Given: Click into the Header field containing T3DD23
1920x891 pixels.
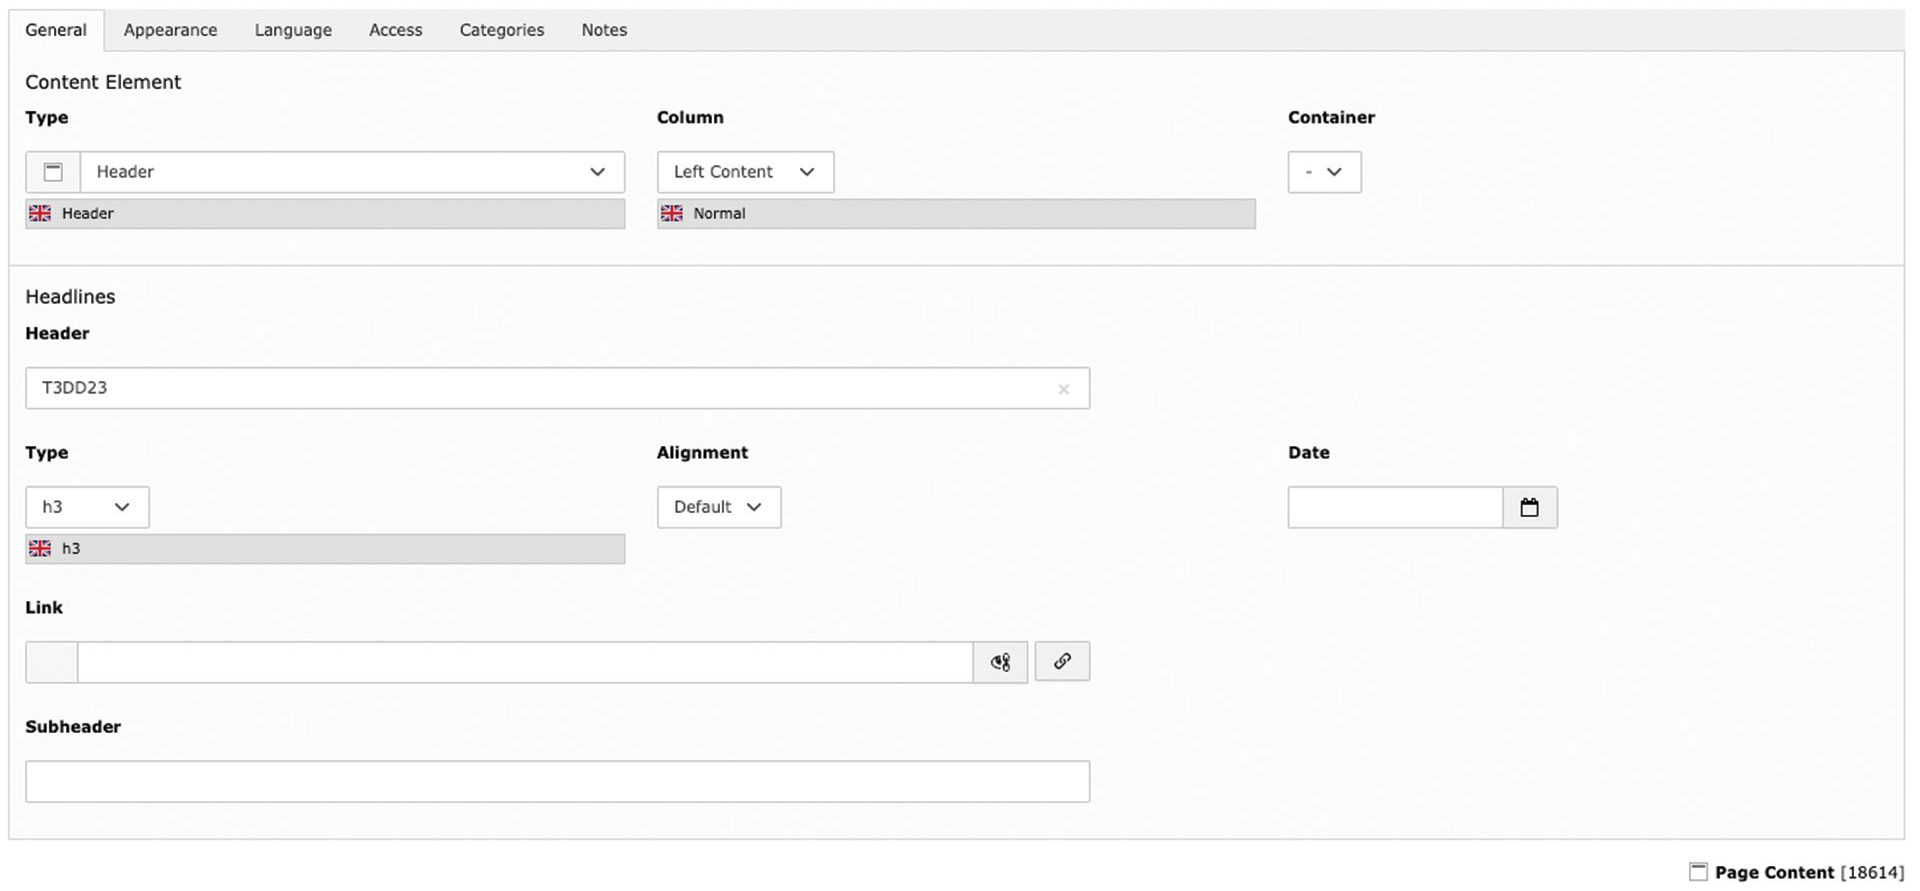Looking at the screenshot, I should tap(557, 388).
